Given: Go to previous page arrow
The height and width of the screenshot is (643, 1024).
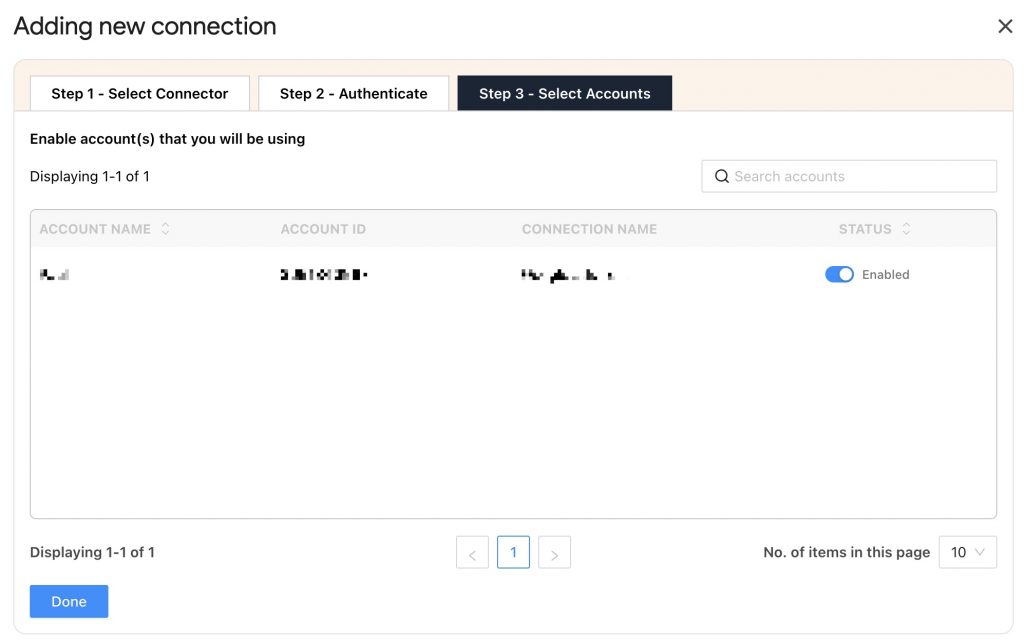Looking at the screenshot, I should pyautogui.click(x=472, y=552).
